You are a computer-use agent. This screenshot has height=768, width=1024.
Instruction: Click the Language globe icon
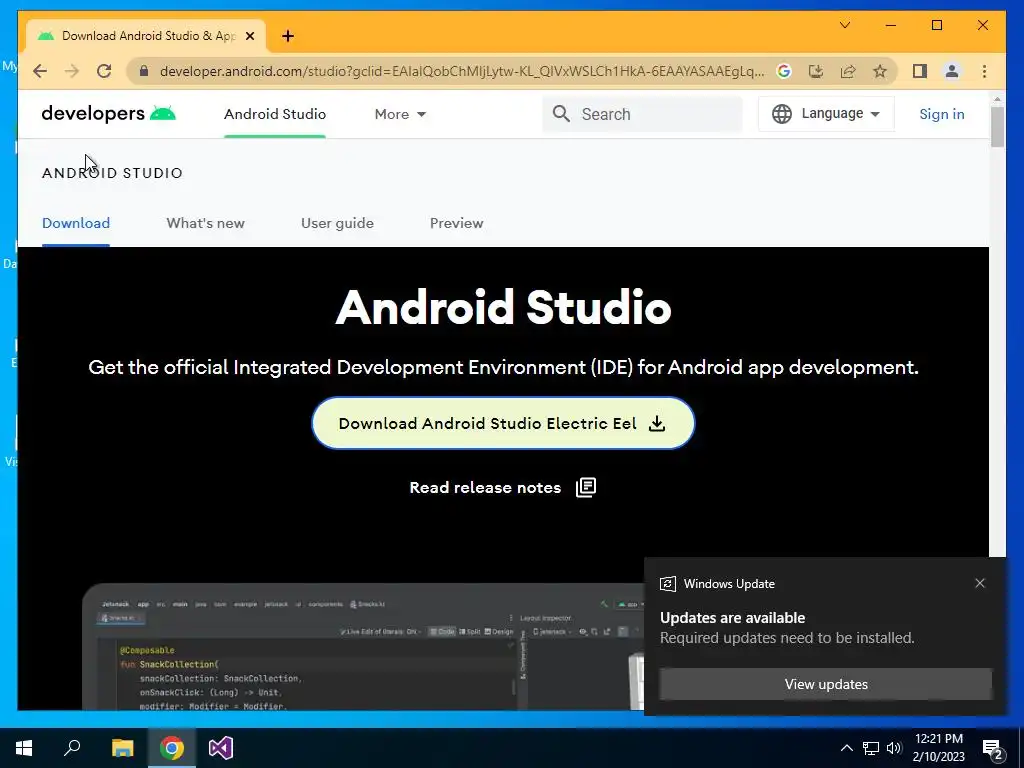click(782, 114)
